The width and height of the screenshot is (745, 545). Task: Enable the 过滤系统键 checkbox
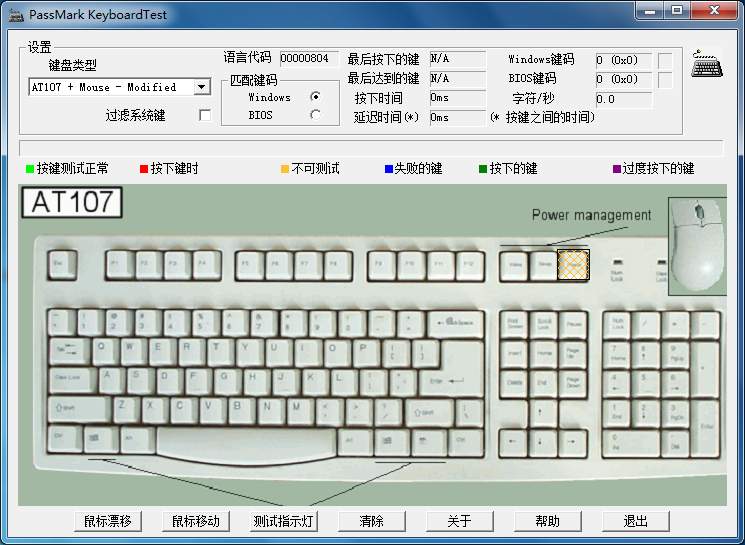click(205, 115)
